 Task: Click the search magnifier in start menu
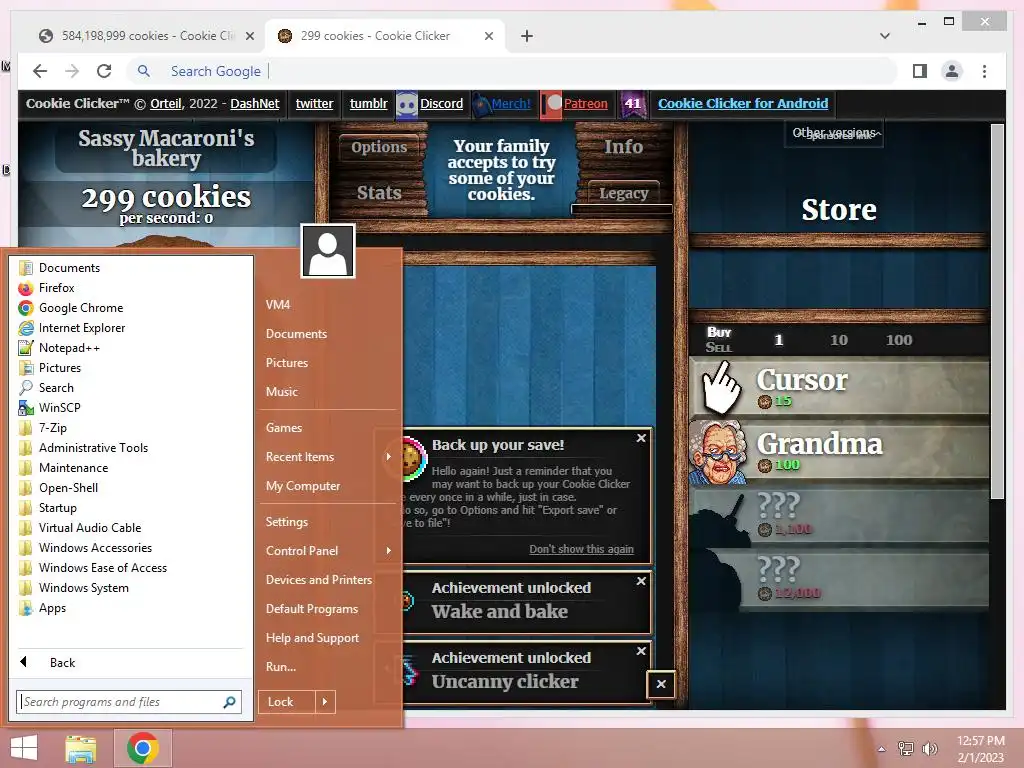[x=229, y=702]
